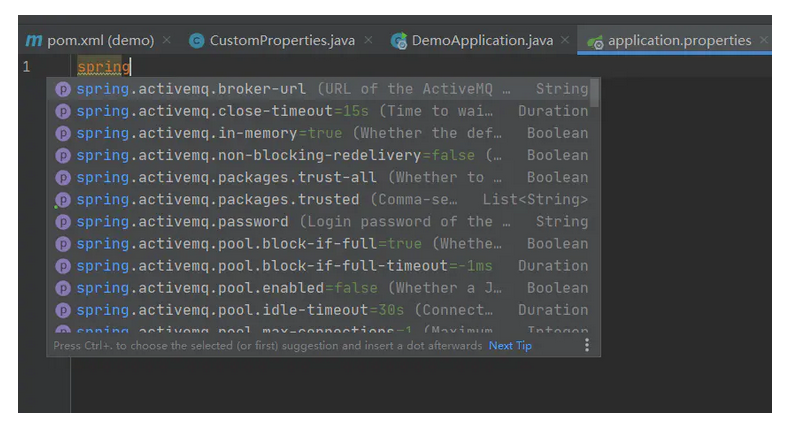Viewport: 786px width, 432px height.
Task: Choose spring.activemq.pool.block-if-full-timeout suggestion
Action: (x=319, y=266)
